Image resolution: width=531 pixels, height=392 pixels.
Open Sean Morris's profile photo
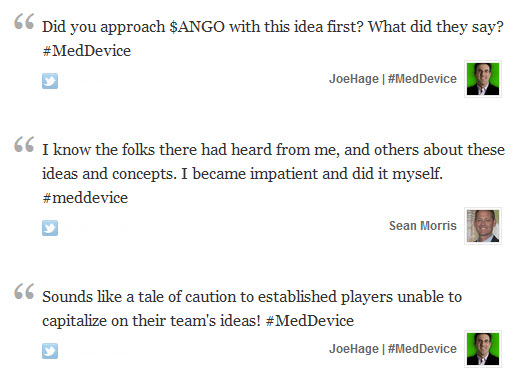point(483,226)
